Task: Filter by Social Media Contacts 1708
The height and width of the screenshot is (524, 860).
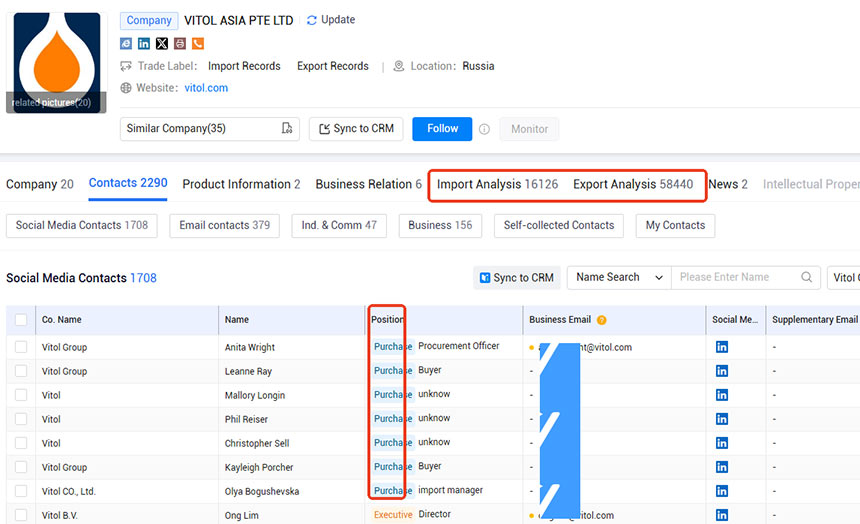Action: pyautogui.click(x=82, y=226)
